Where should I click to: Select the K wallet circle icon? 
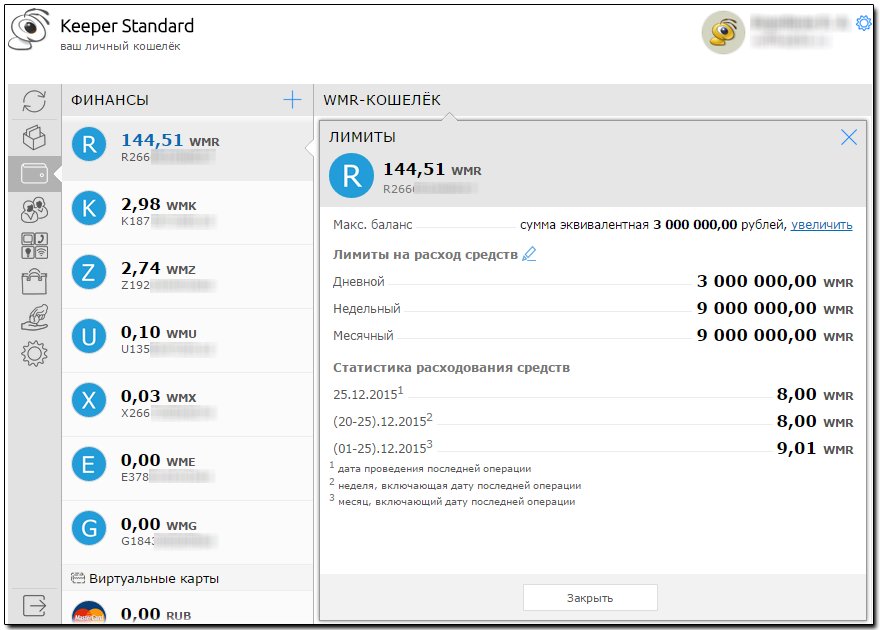click(x=89, y=208)
